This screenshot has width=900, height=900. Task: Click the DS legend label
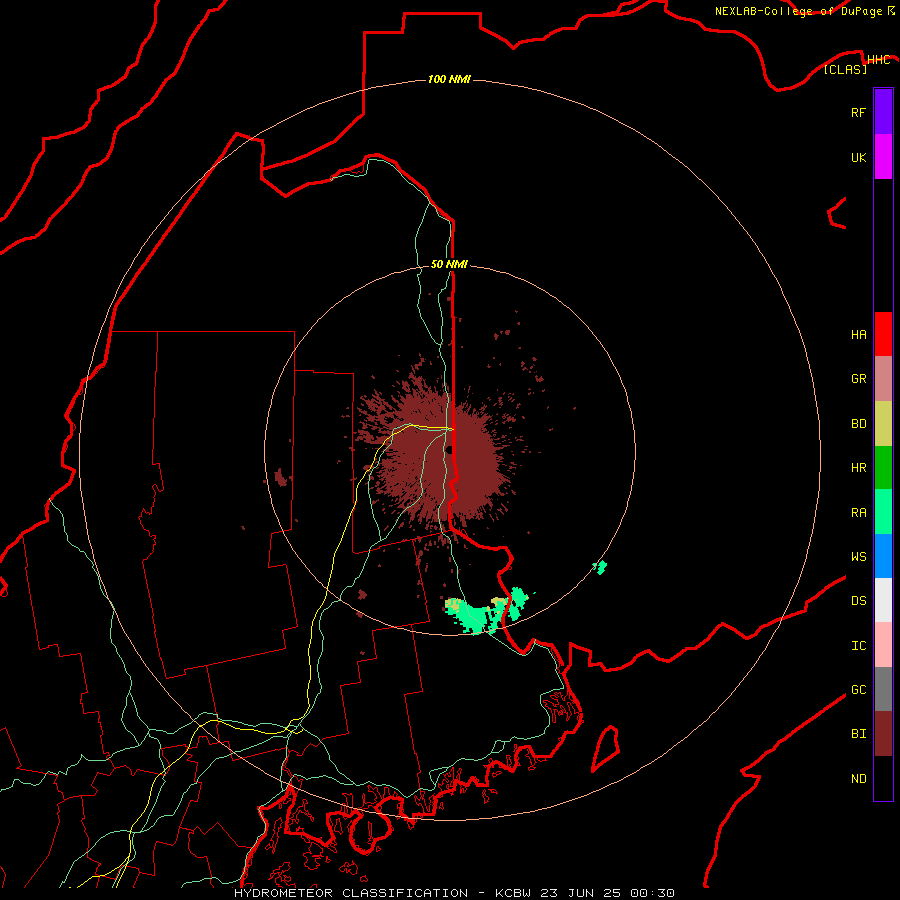pyautogui.click(x=858, y=601)
